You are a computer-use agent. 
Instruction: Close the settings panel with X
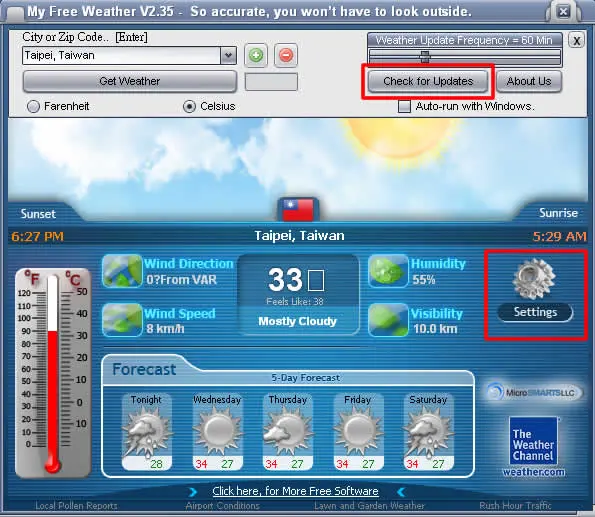click(x=576, y=40)
